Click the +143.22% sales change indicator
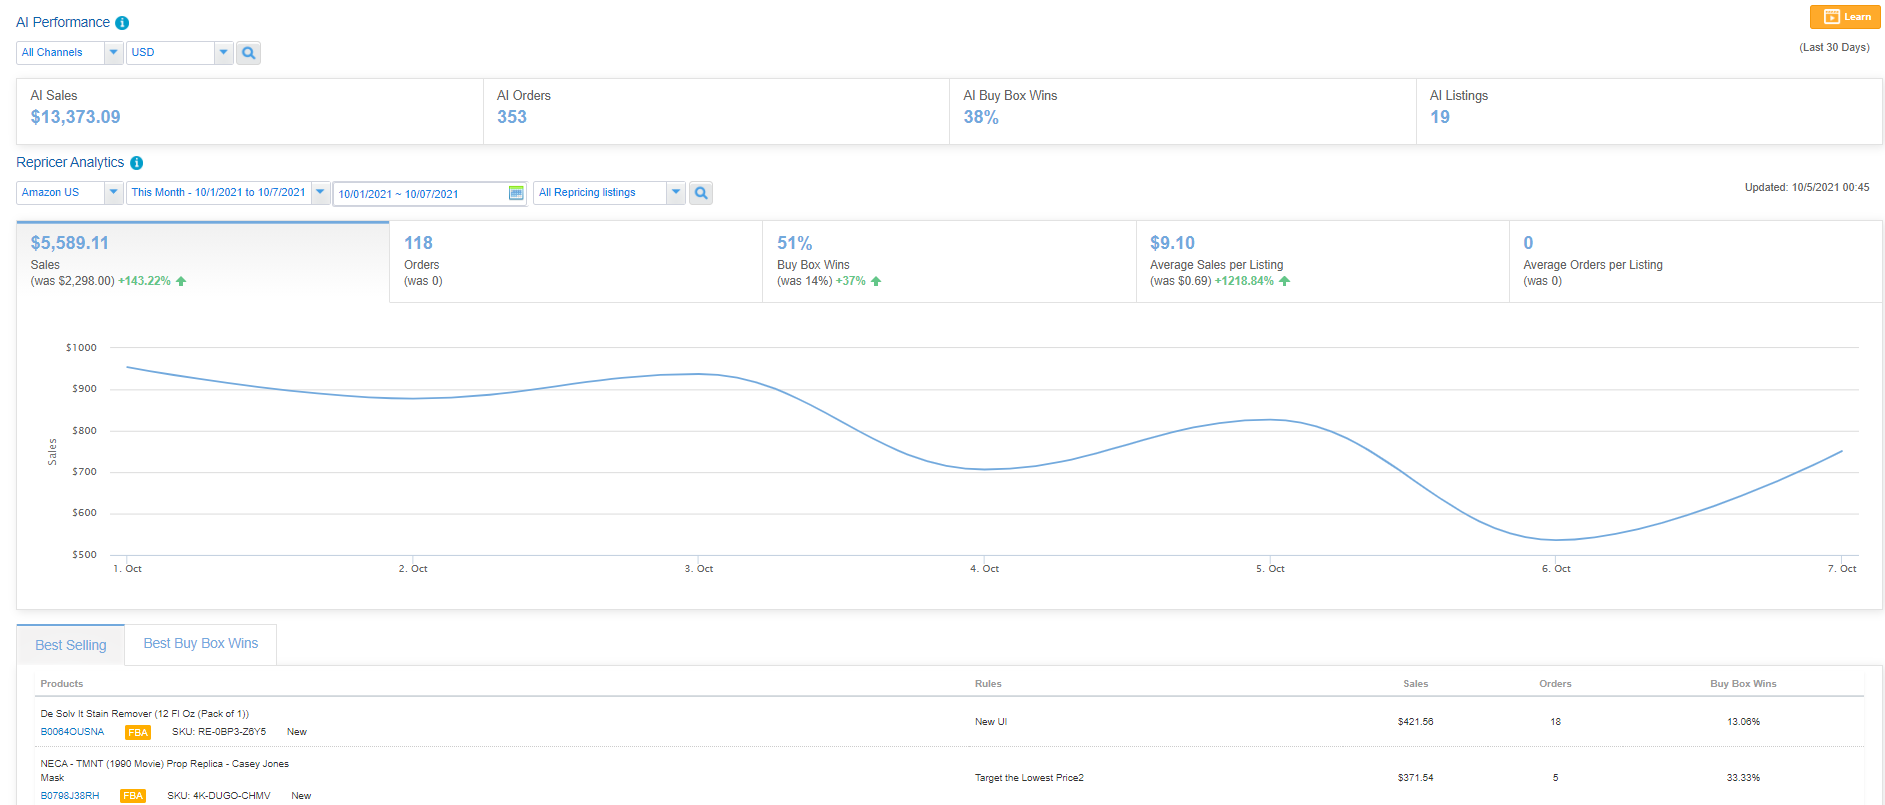This screenshot has height=805, width=1885. (x=152, y=281)
